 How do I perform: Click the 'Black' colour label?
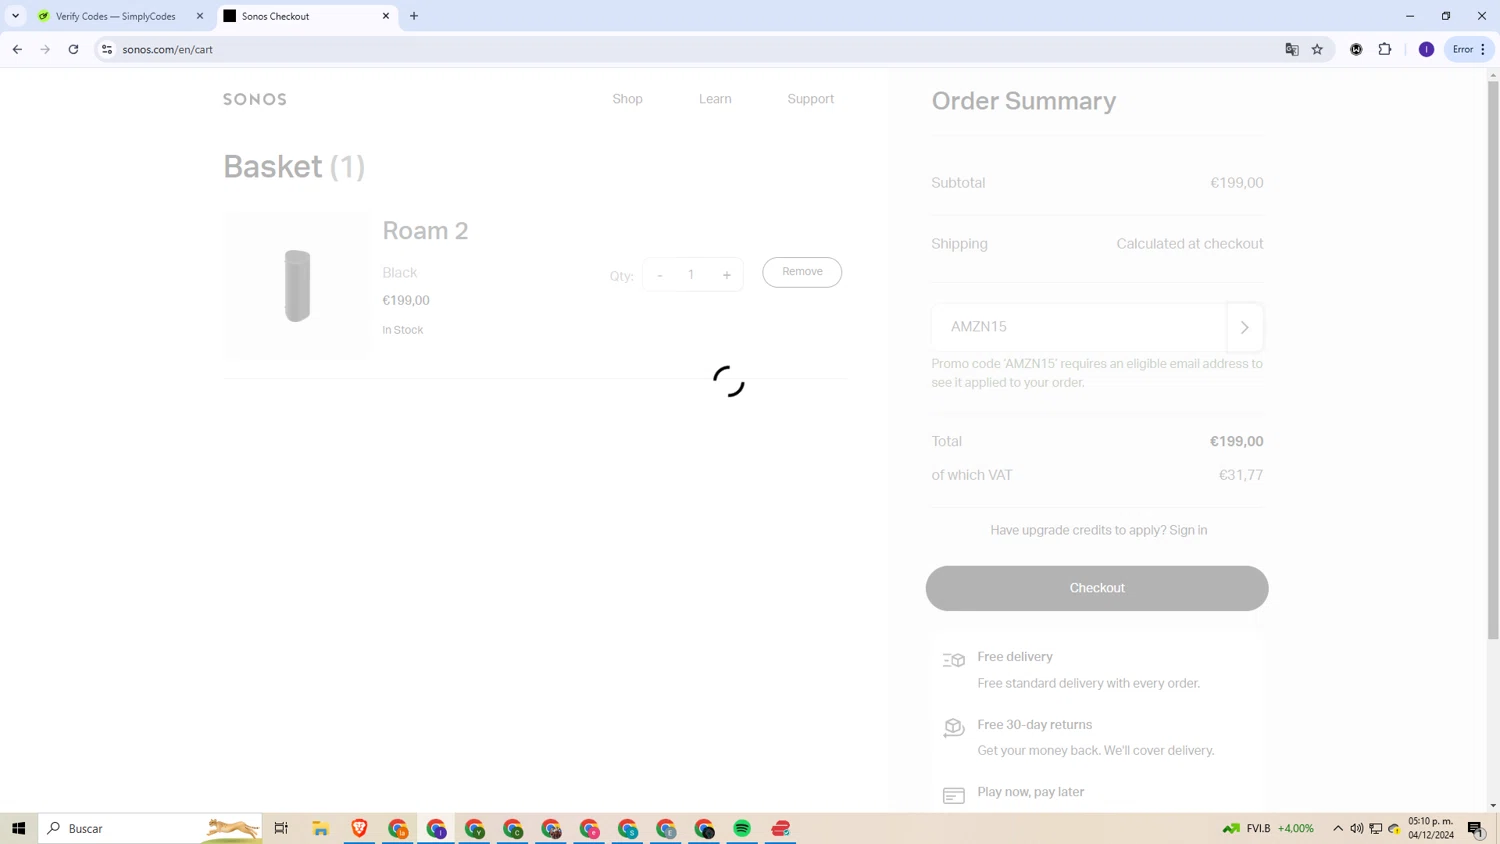click(x=400, y=272)
